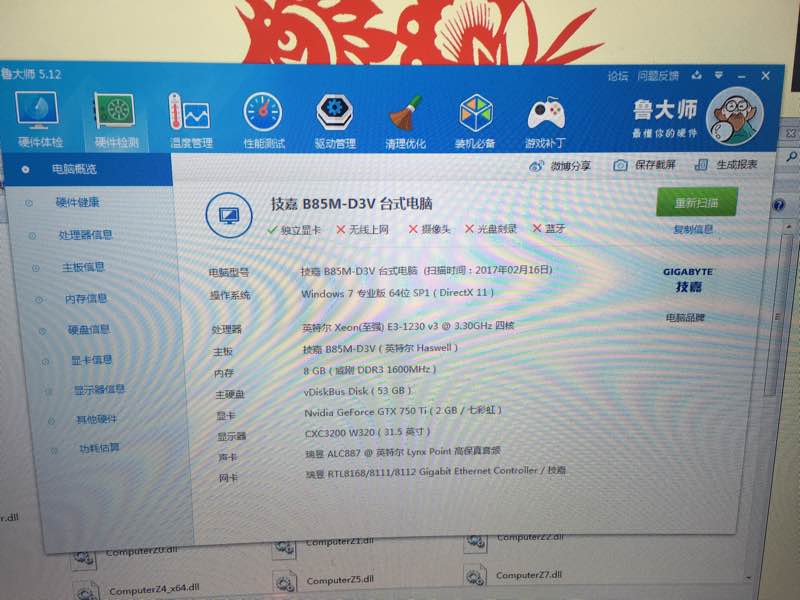Click the CXC3200 W320 monitor text
The height and width of the screenshot is (600, 800).
[367, 432]
